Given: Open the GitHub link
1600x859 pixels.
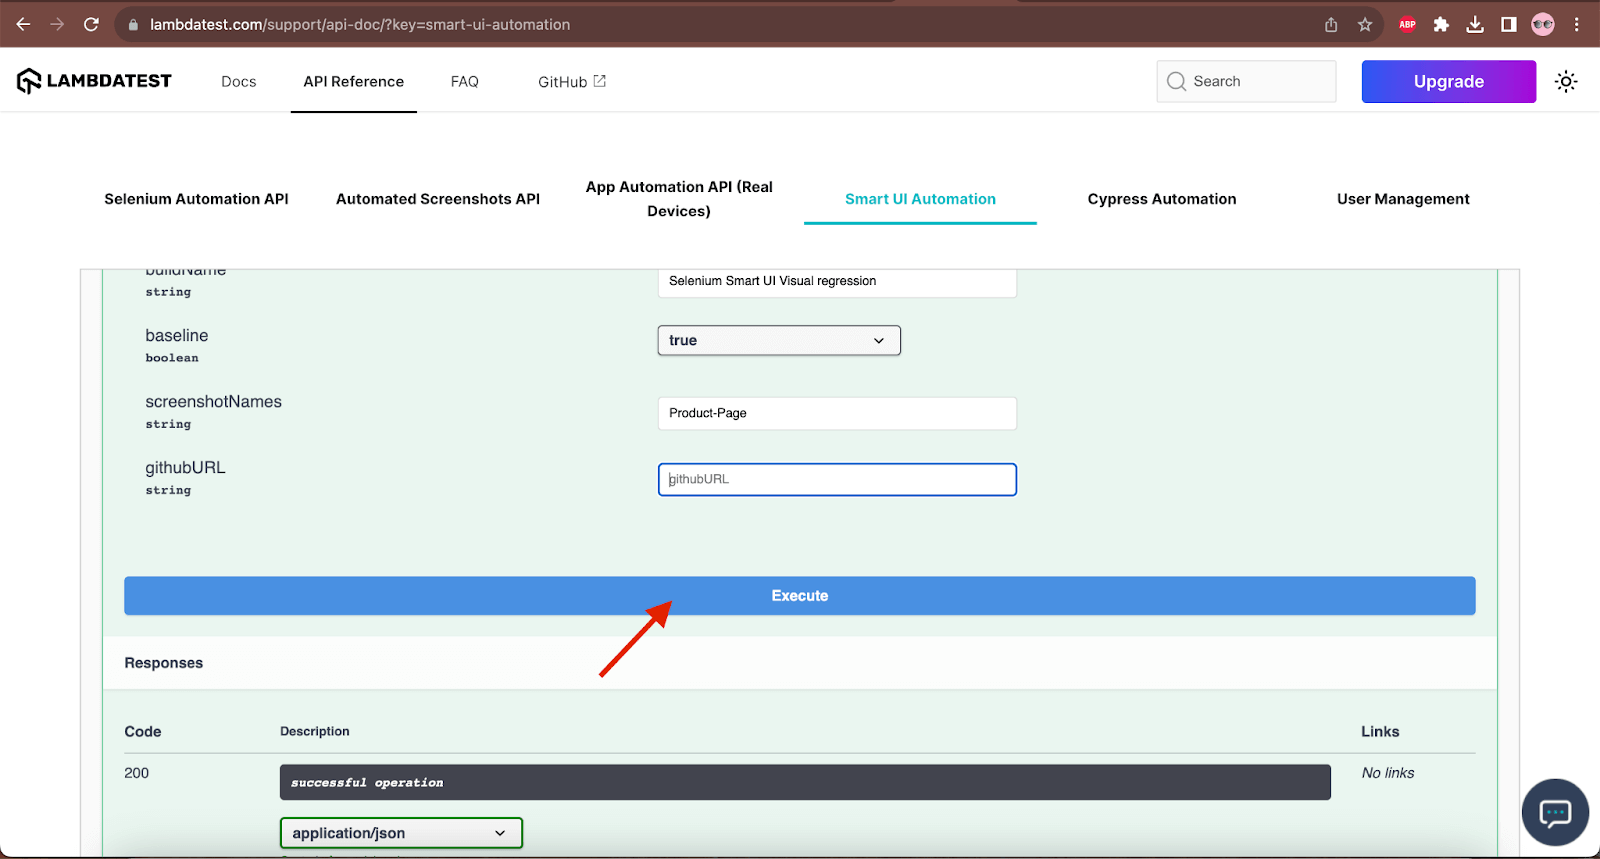Looking at the screenshot, I should pos(563,82).
